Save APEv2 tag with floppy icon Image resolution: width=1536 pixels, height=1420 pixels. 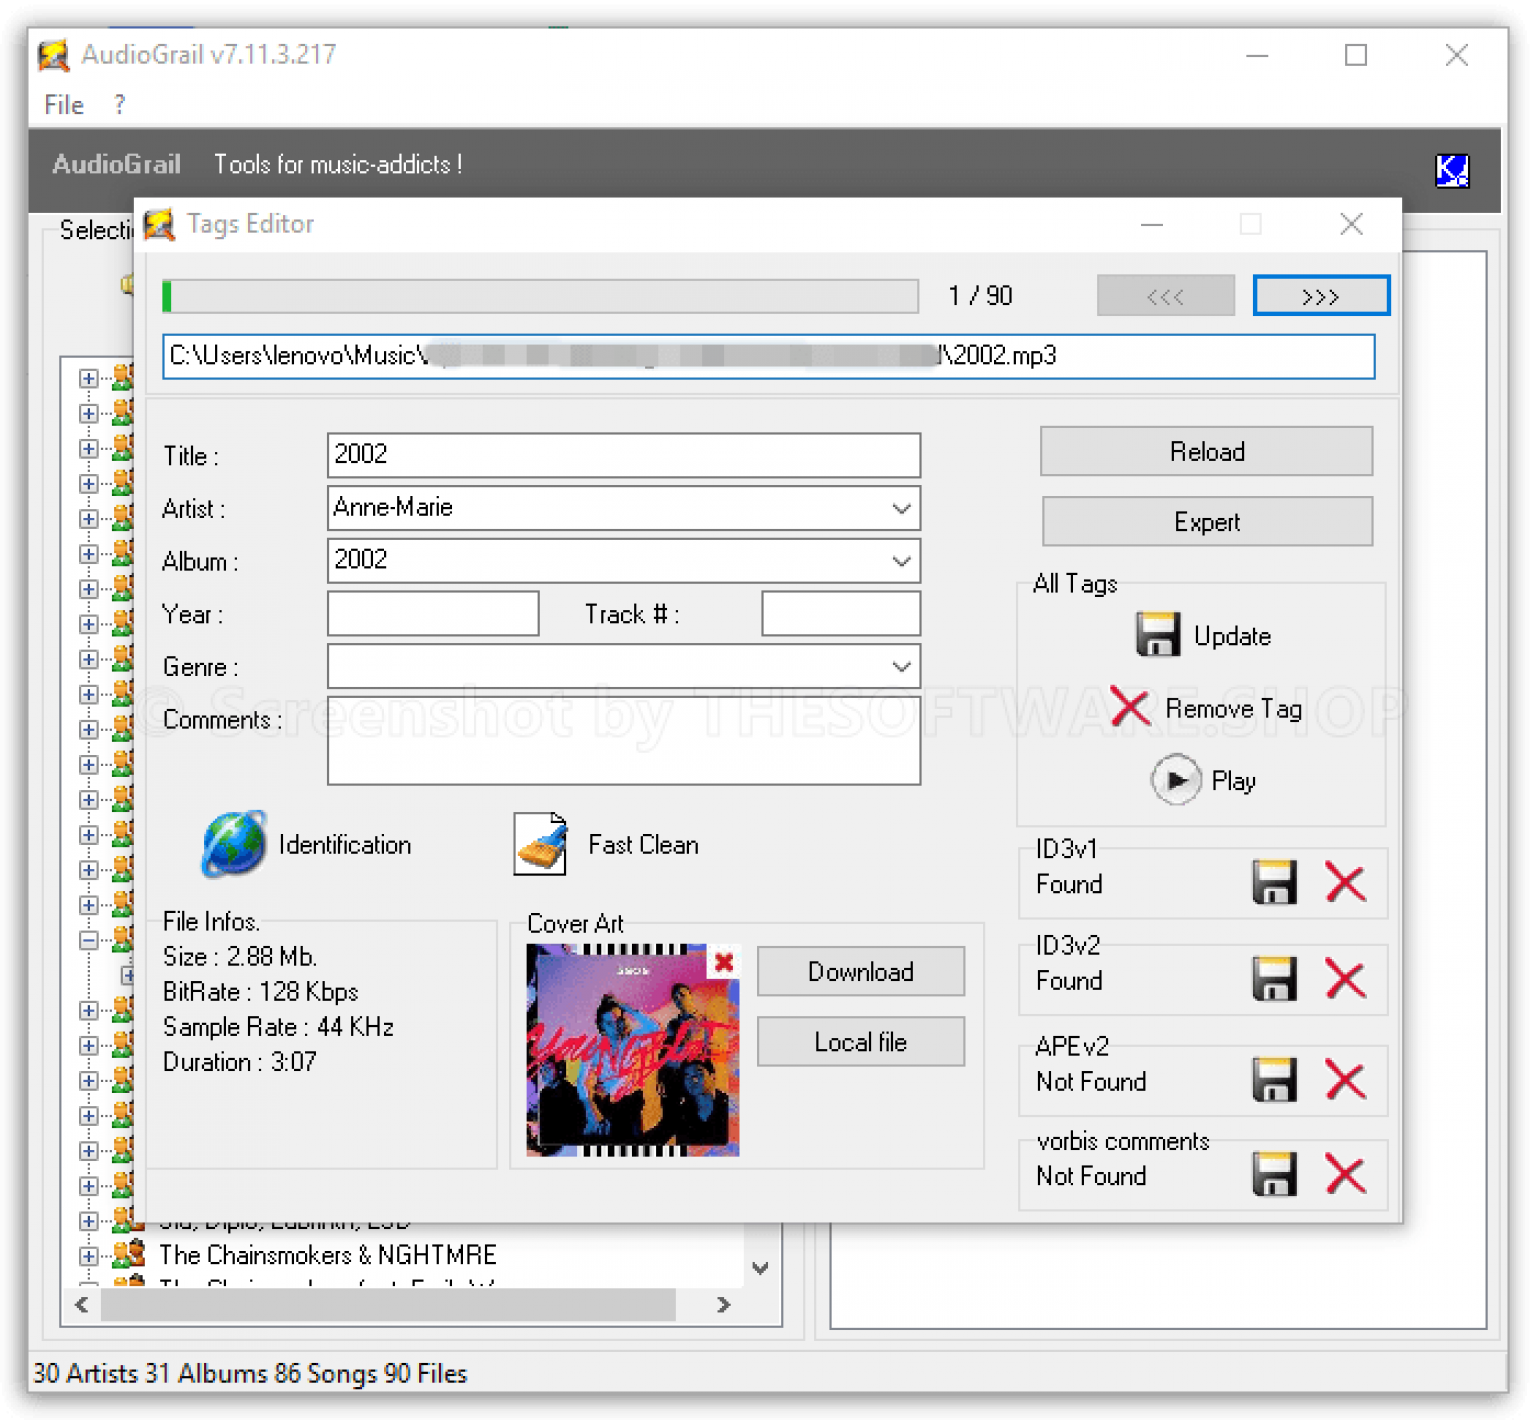pyautogui.click(x=1274, y=1080)
